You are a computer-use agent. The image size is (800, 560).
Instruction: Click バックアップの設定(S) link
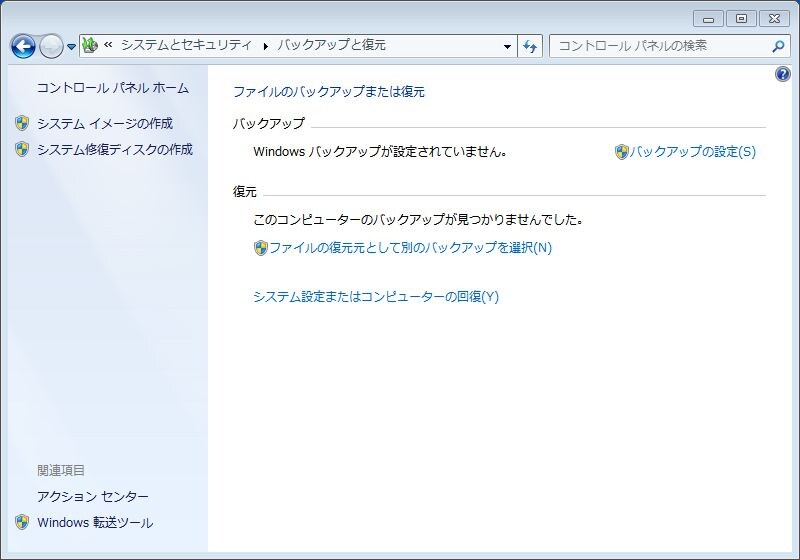pyautogui.click(x=692, y=151)
